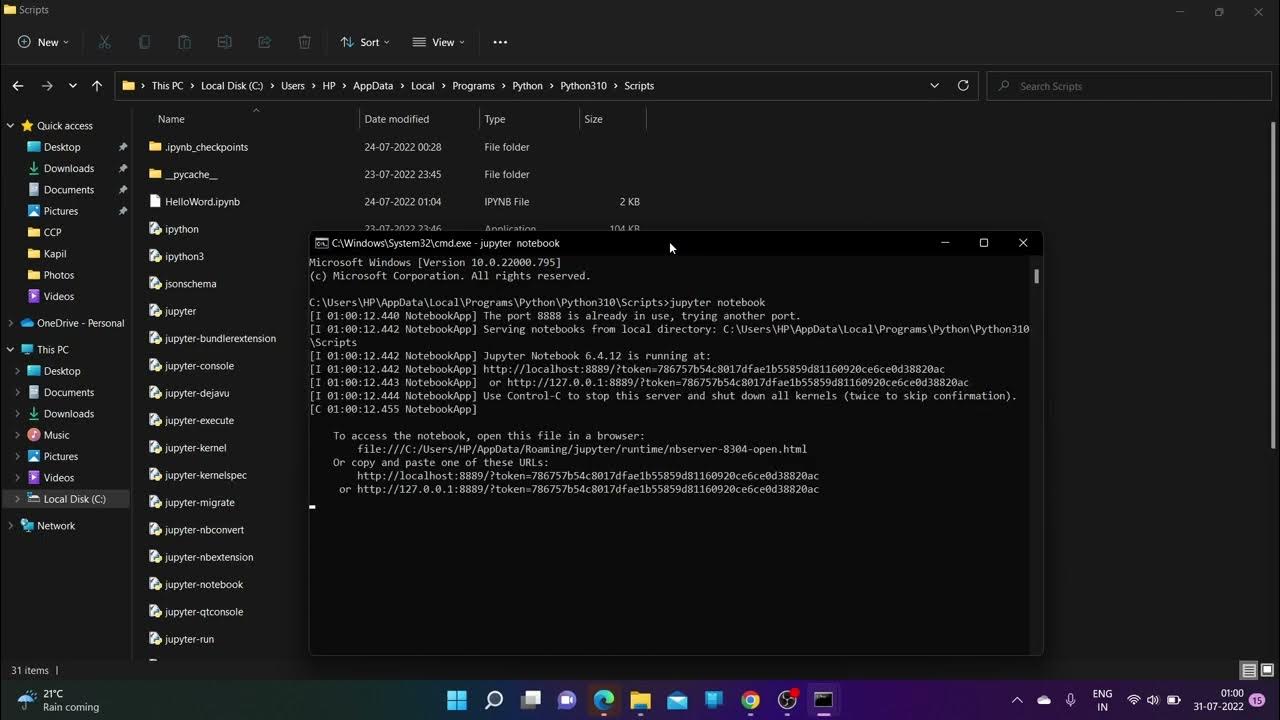Viewport: 1280px width, 720px height.
Task: Sort by the Type column header
Action: pos(529,119)
